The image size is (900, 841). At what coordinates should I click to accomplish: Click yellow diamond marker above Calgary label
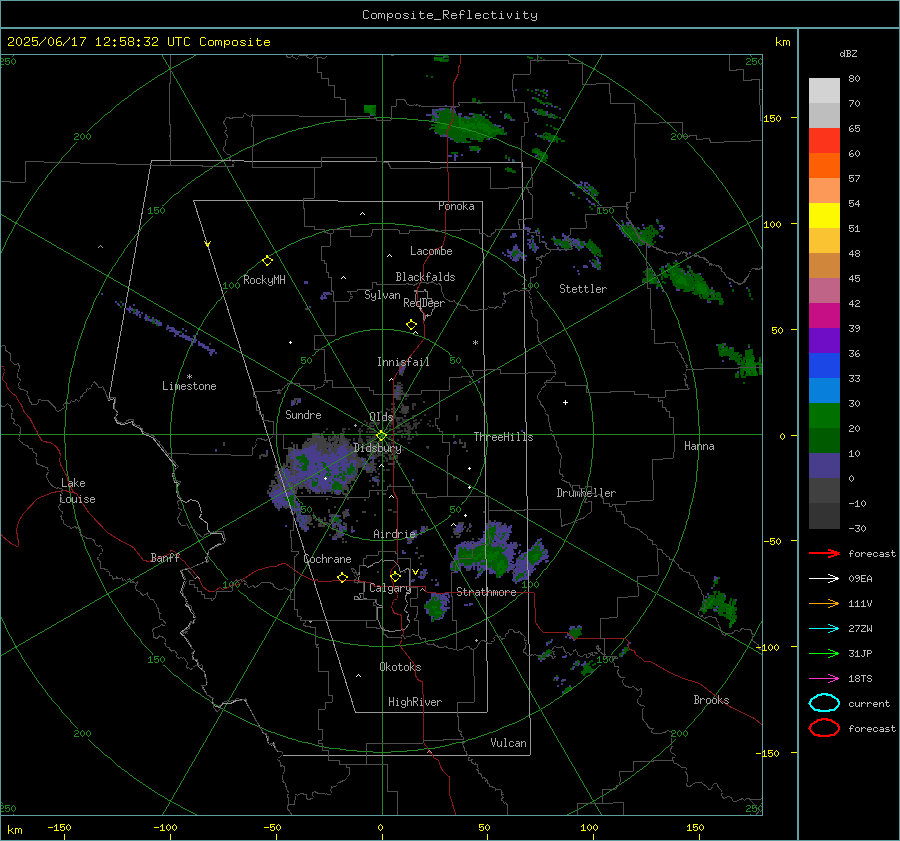[x=395, y=576]
